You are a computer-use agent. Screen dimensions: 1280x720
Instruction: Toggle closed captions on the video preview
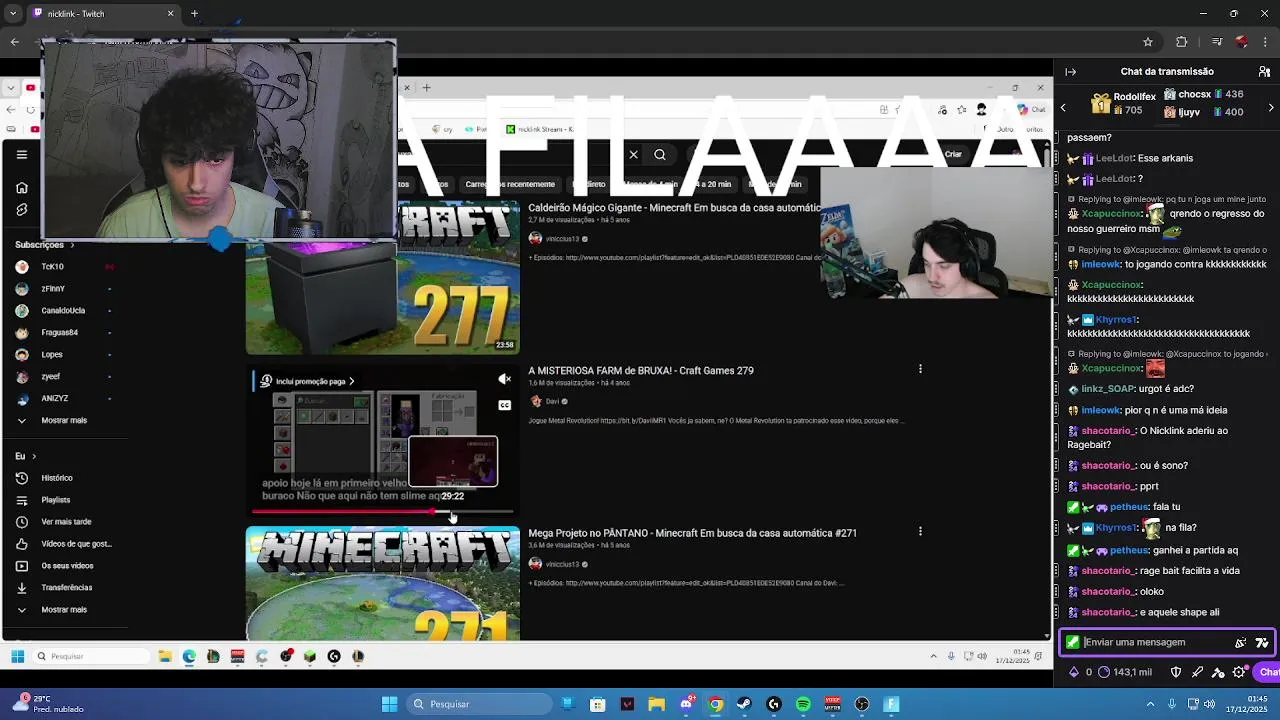coord(505,405)
